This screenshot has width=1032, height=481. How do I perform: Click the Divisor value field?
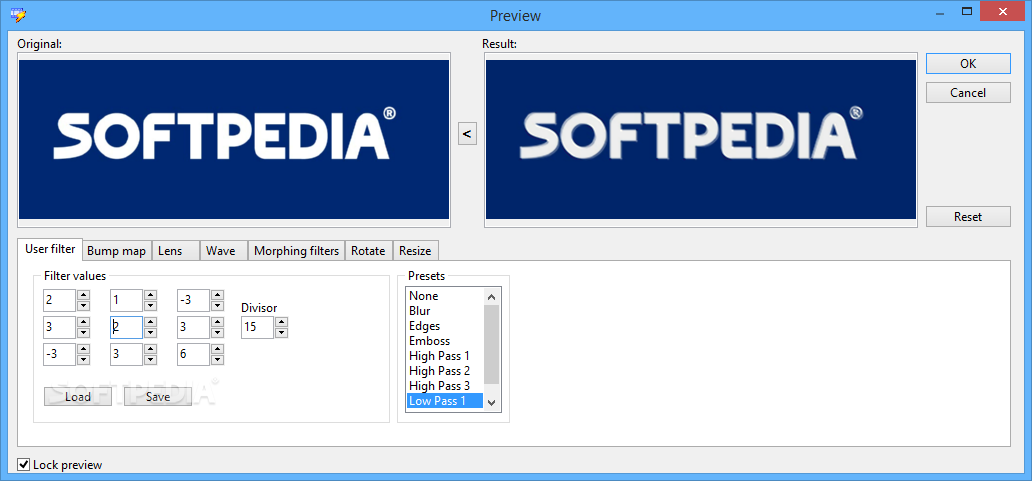[257, 327]
